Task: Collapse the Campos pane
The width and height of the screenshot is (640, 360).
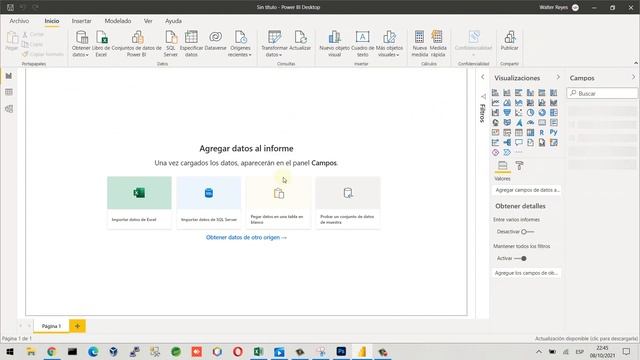Action: 633,77
